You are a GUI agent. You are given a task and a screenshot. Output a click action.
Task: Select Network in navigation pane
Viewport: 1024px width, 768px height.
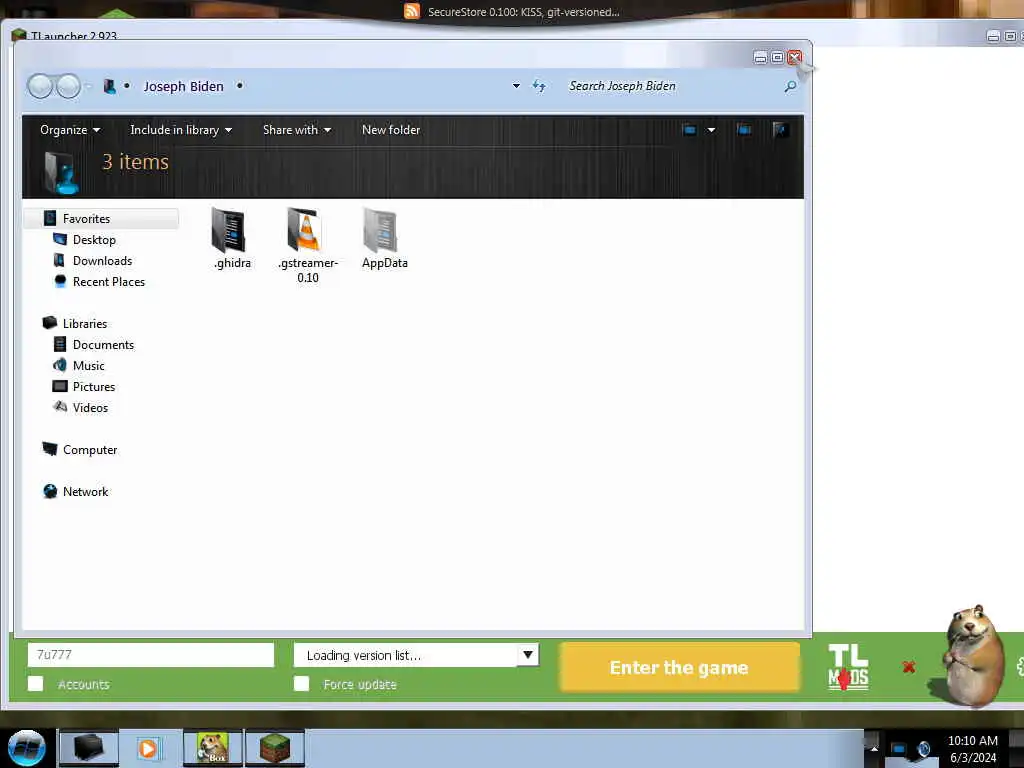pos(85,492)
